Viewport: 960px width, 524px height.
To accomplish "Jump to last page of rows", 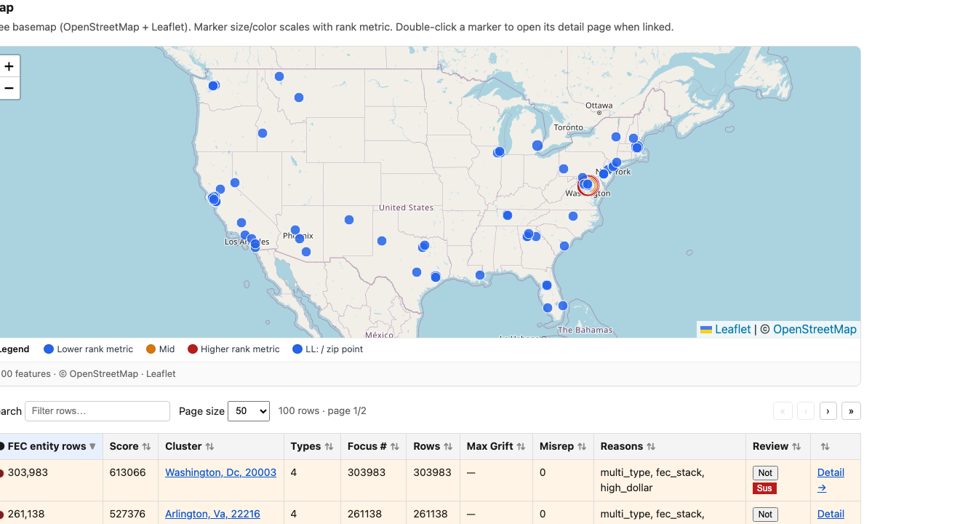I will [851, 411].
